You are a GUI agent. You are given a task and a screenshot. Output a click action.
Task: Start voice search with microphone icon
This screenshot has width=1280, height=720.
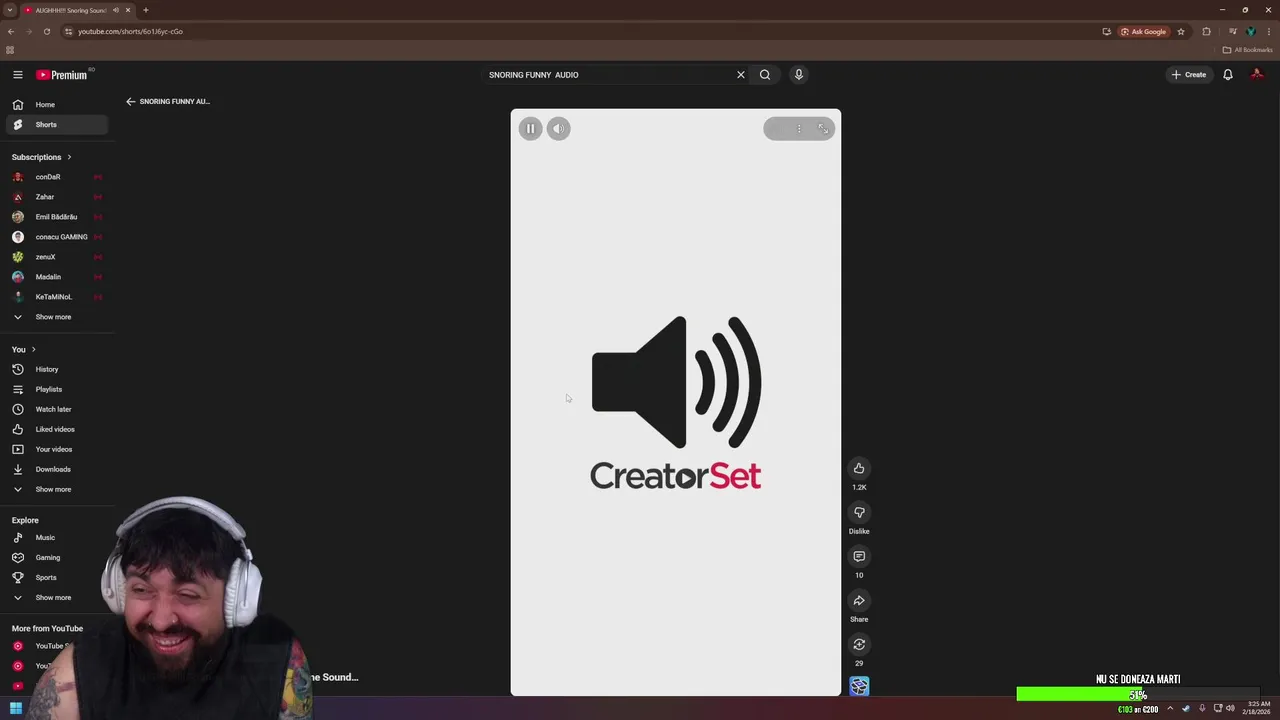click(799, 75)
